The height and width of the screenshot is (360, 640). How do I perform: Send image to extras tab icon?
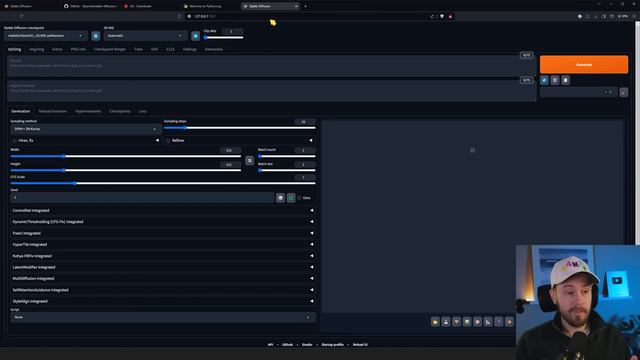point(488,322)
